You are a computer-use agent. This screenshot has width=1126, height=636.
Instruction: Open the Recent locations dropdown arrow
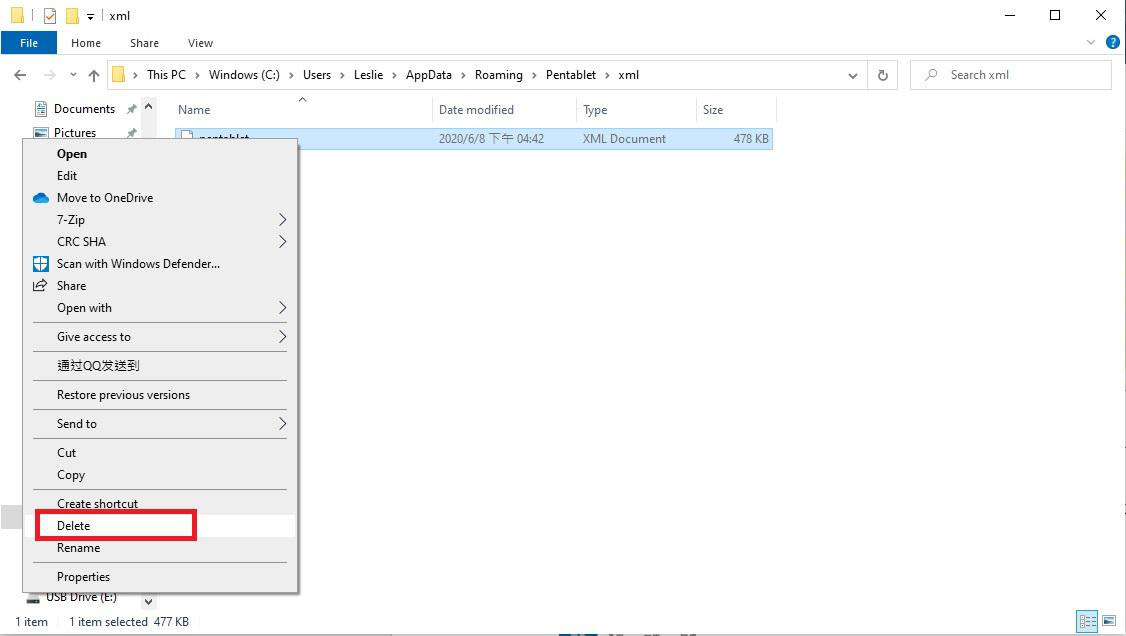(73, 75)
